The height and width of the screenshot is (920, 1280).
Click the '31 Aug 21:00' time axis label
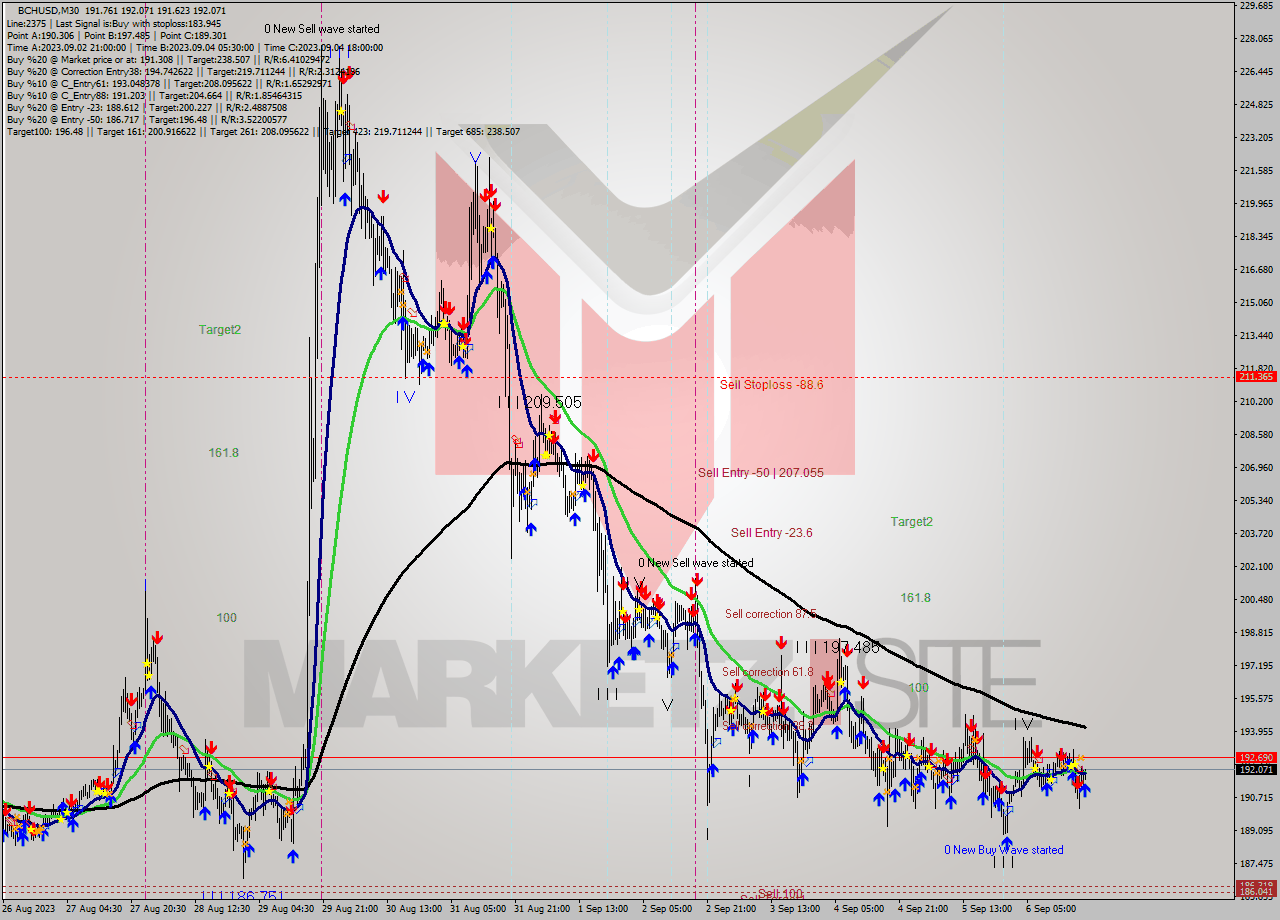(543, 909)
